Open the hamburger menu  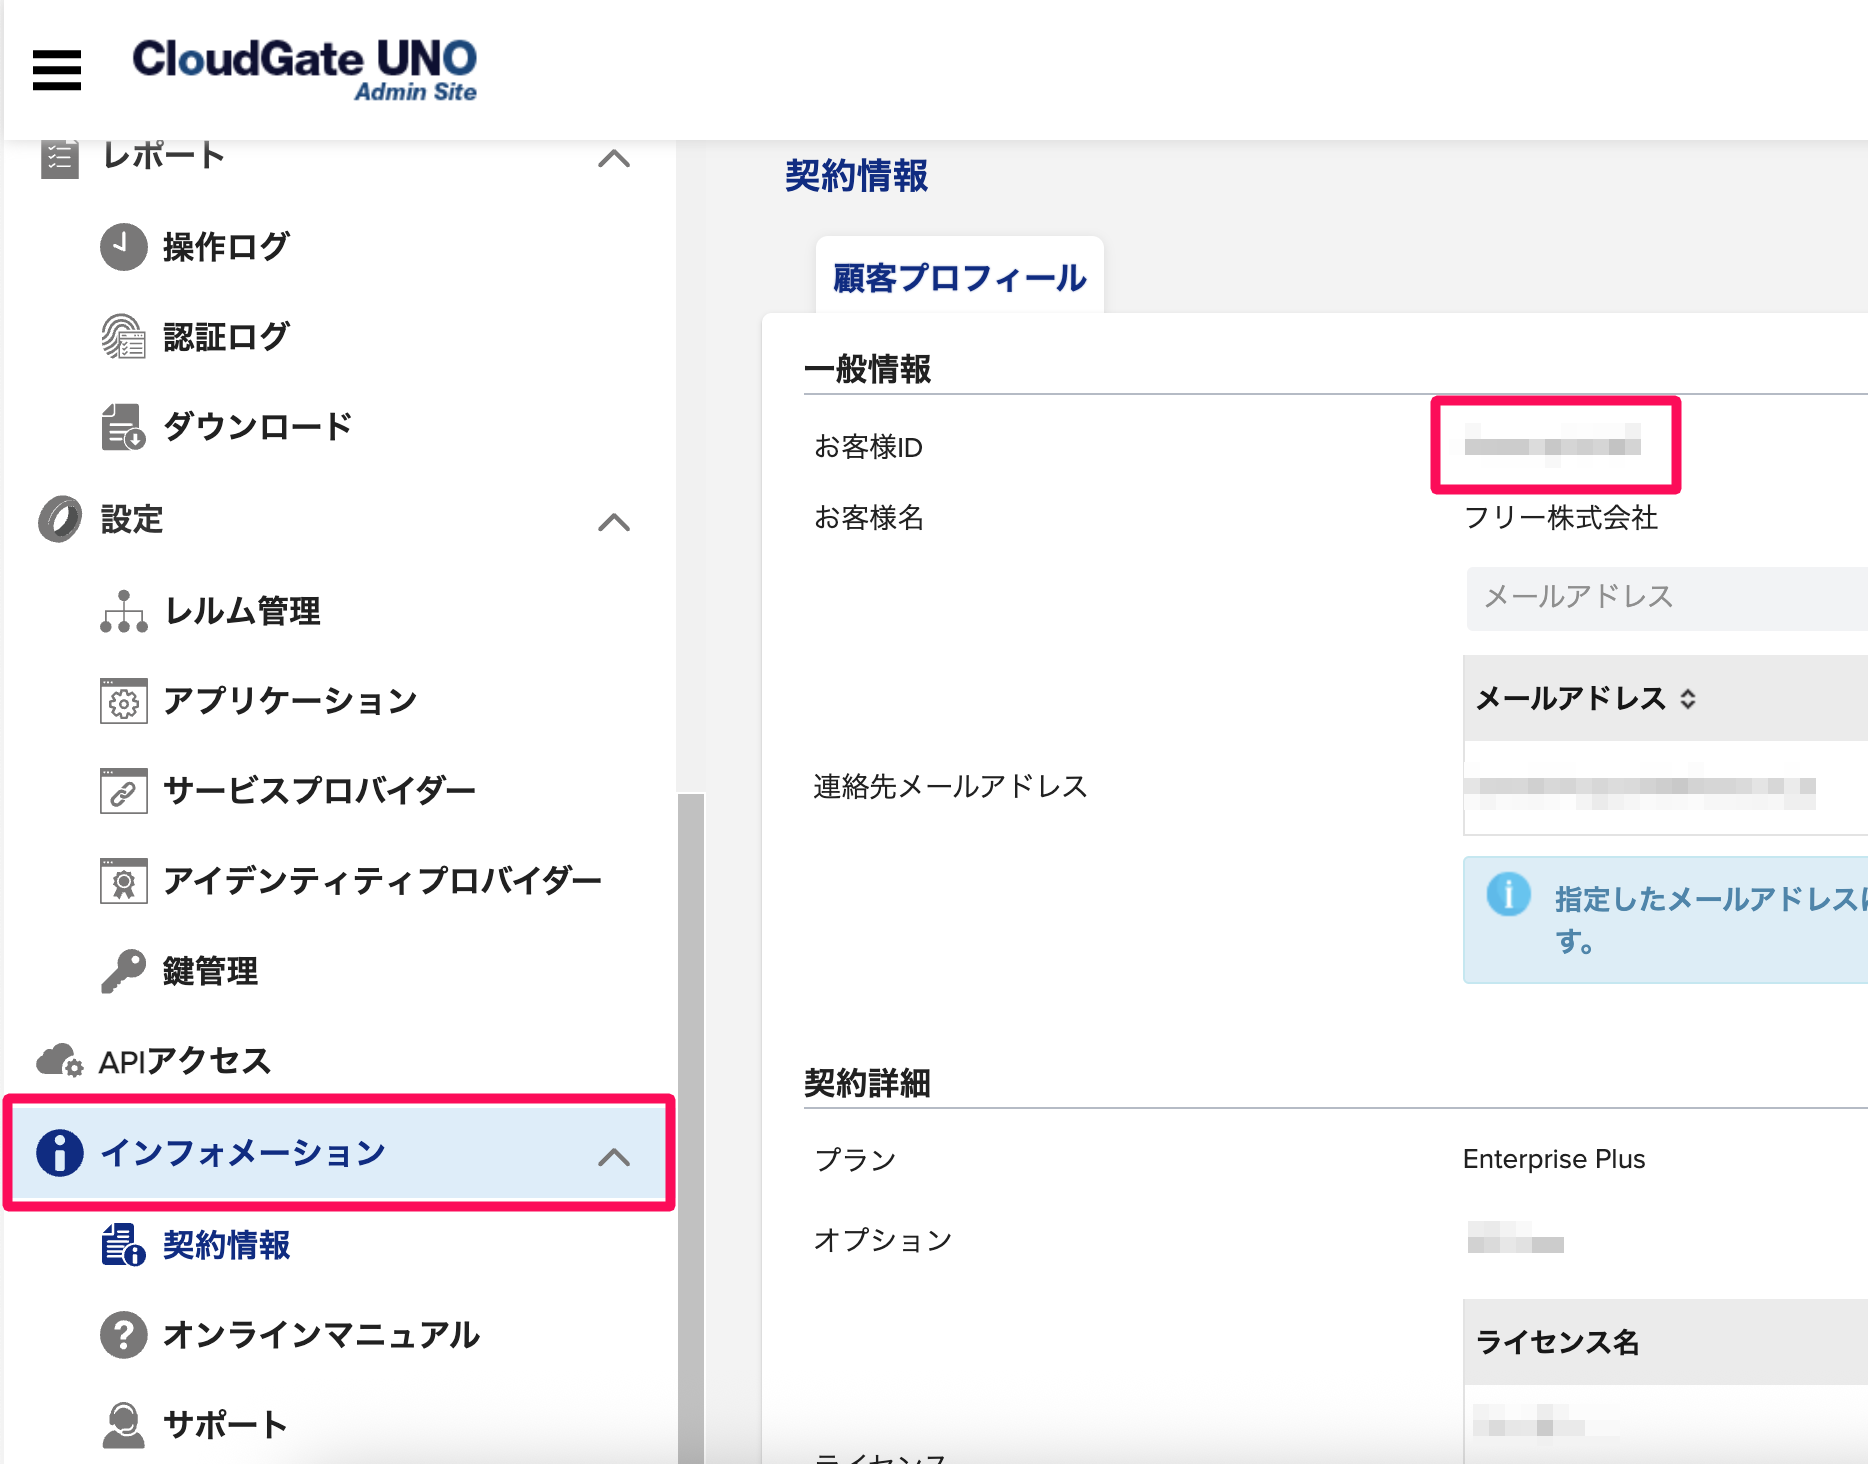(x=57, y=70)
